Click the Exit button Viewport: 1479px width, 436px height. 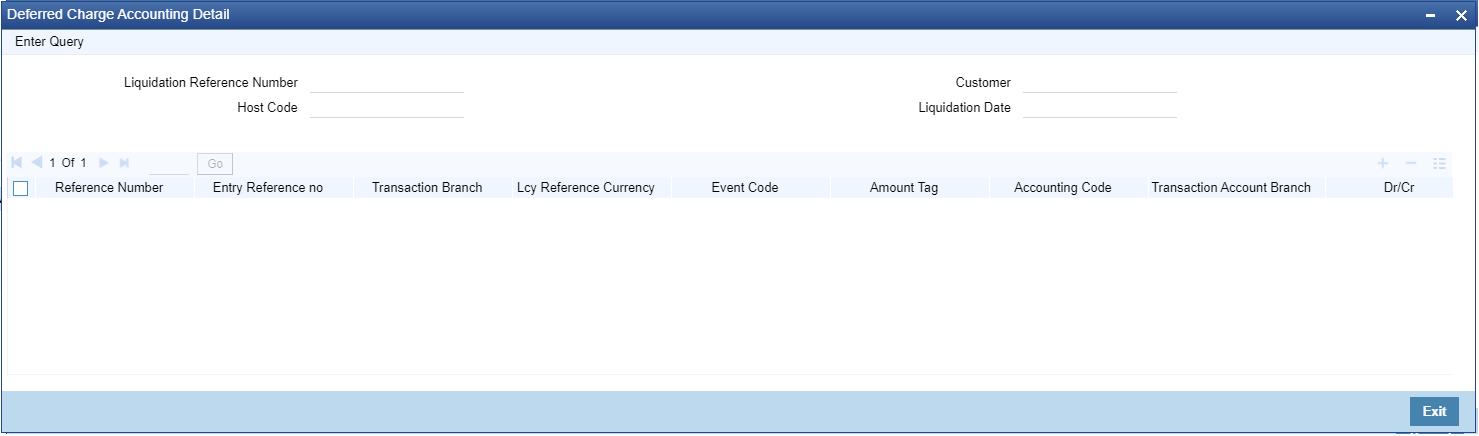1434,411
